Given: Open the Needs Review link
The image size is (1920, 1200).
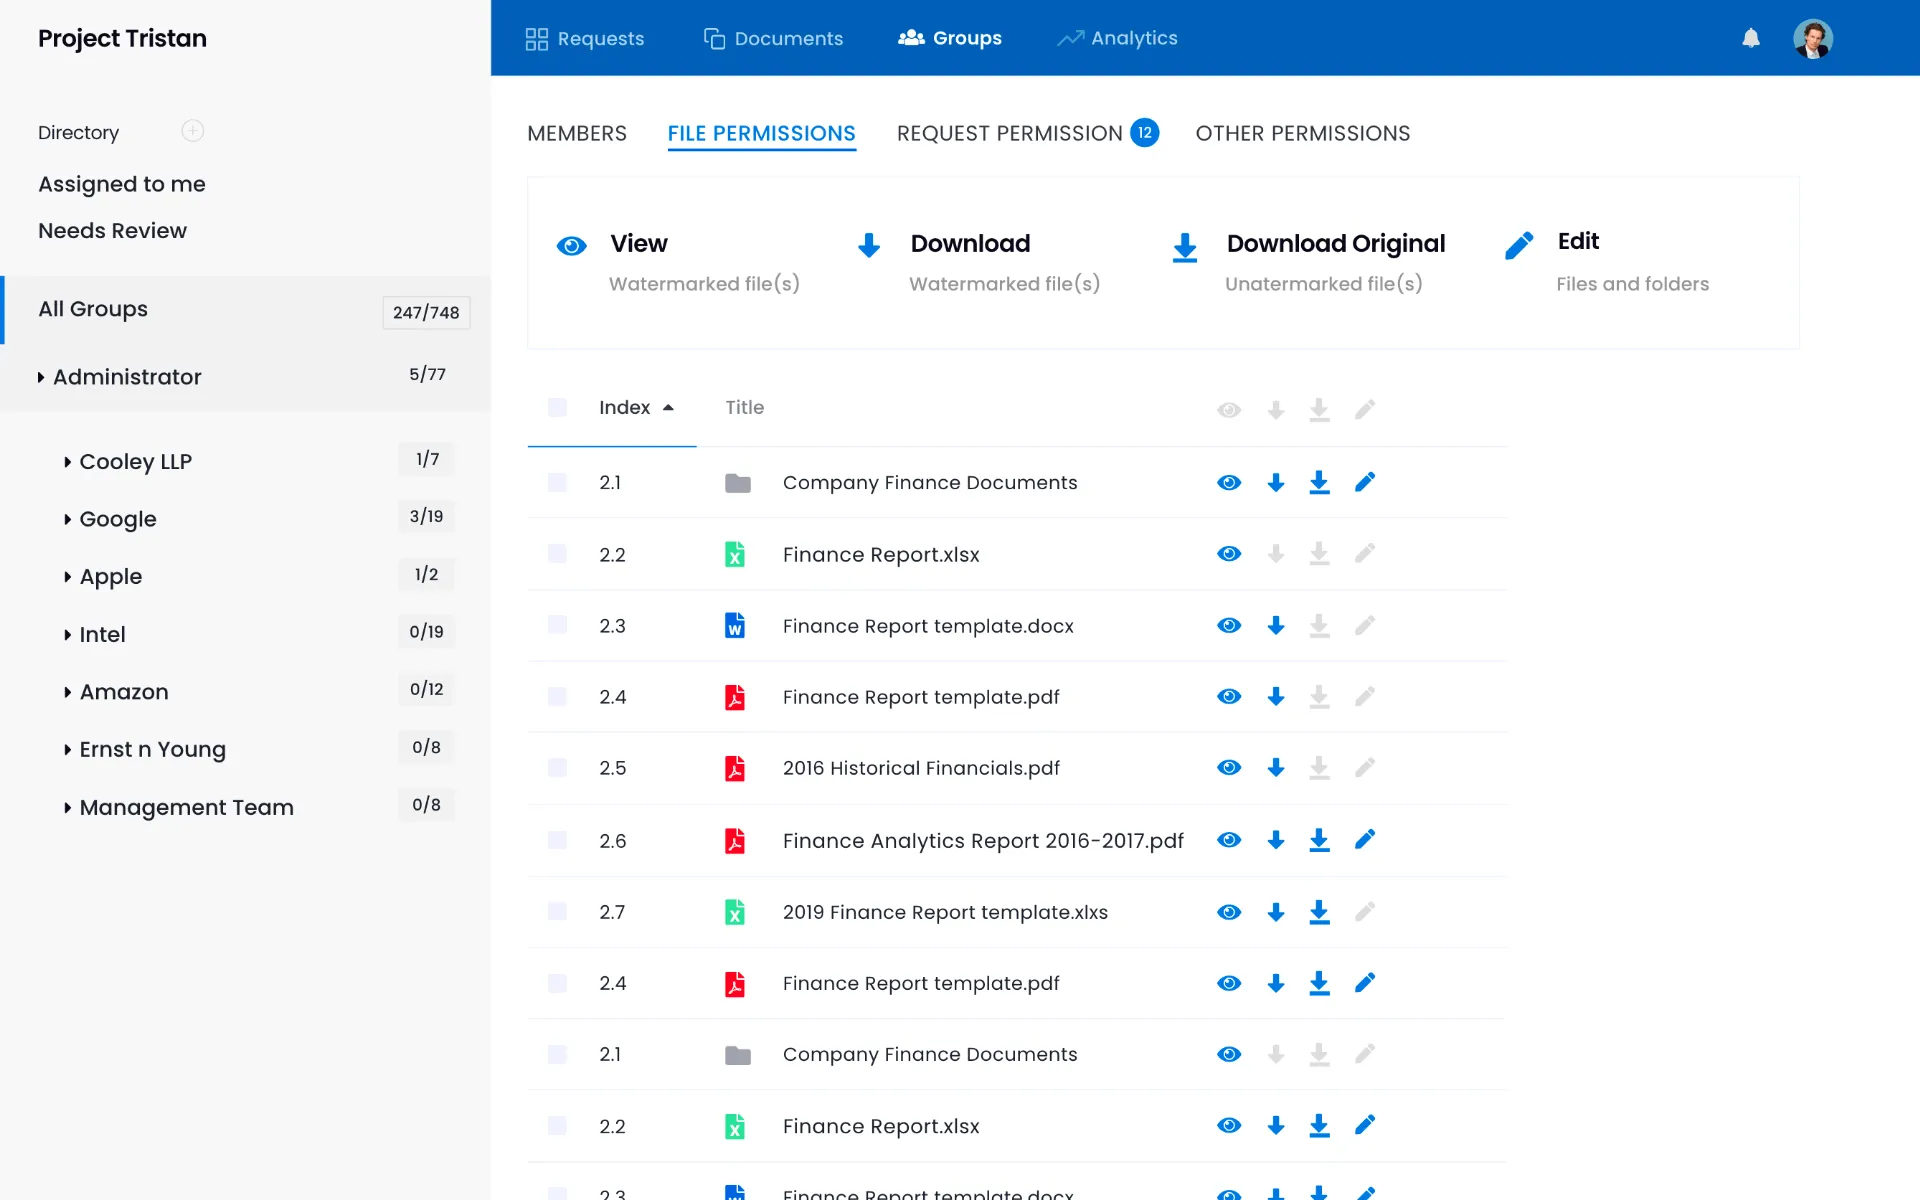Looking at the screenshot, I should coord(112,231).
